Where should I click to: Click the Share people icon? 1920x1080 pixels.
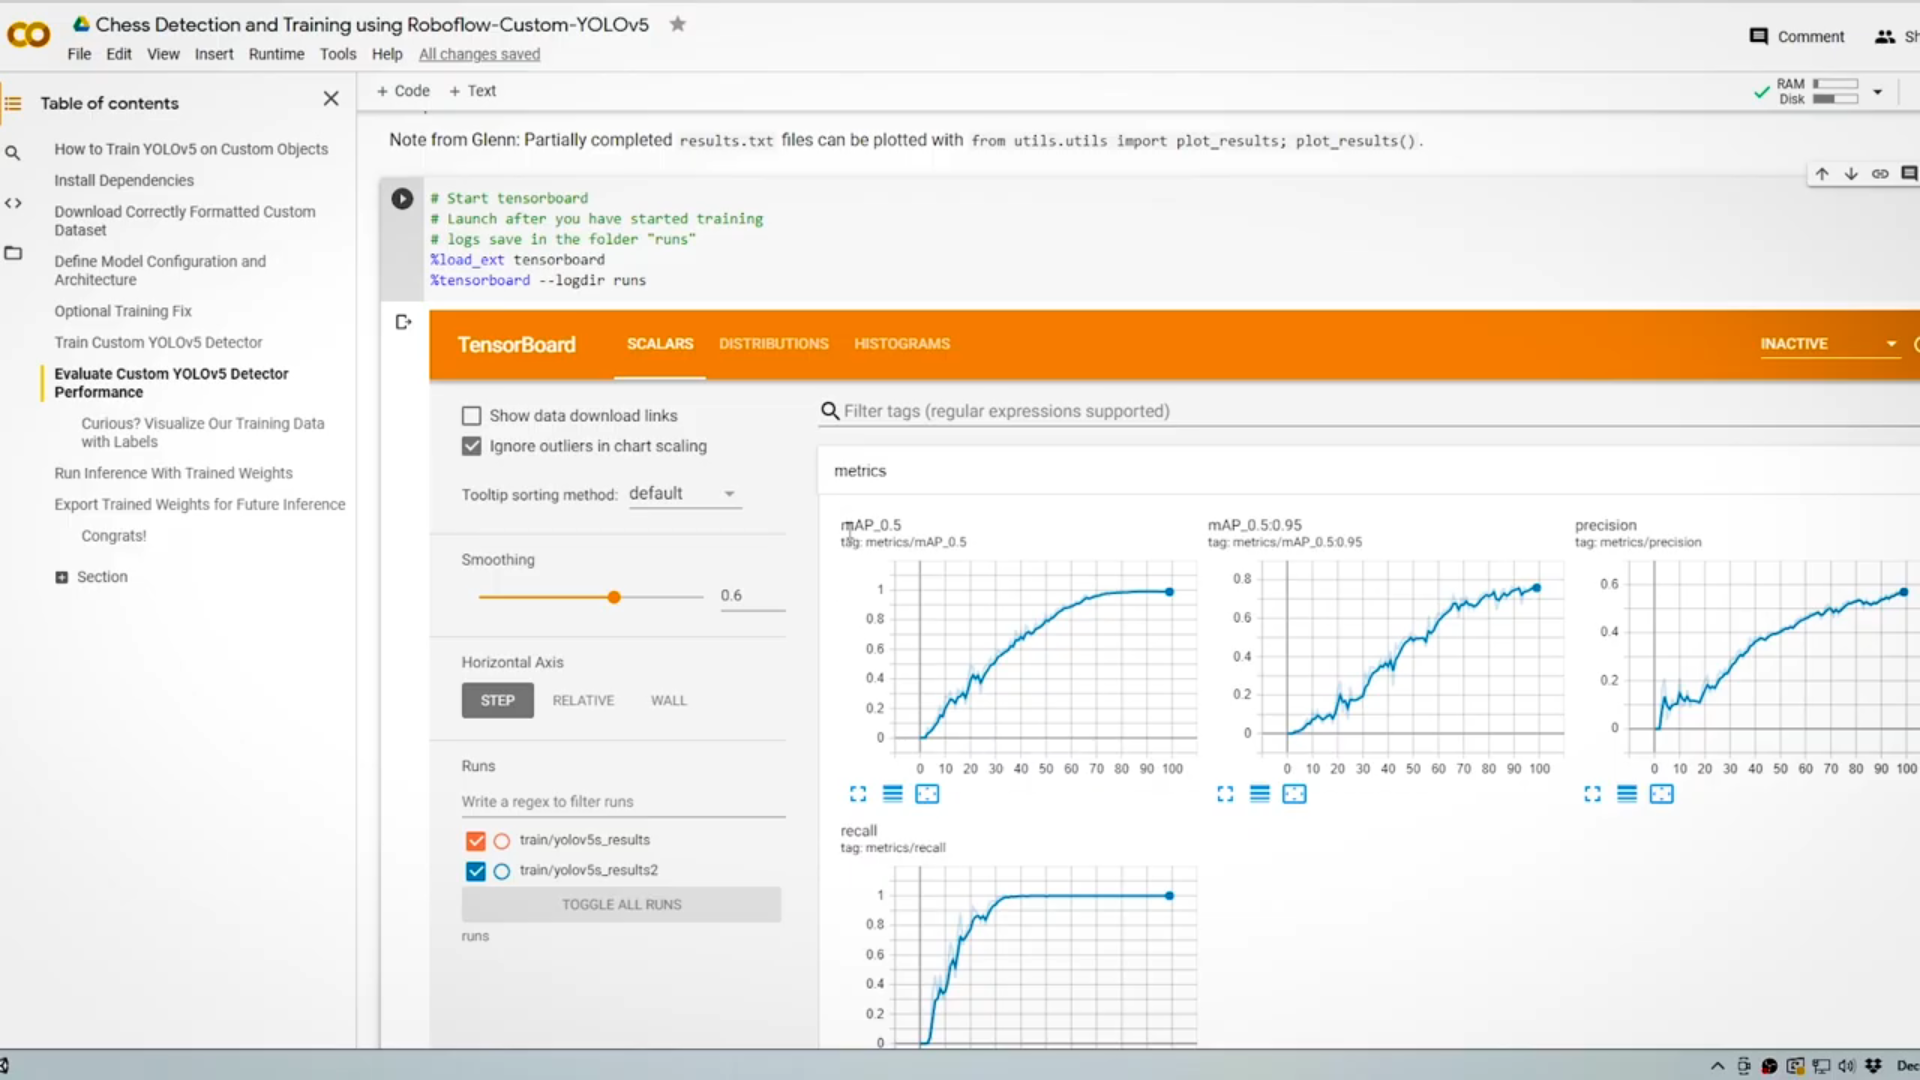(x=1885, y=37)
